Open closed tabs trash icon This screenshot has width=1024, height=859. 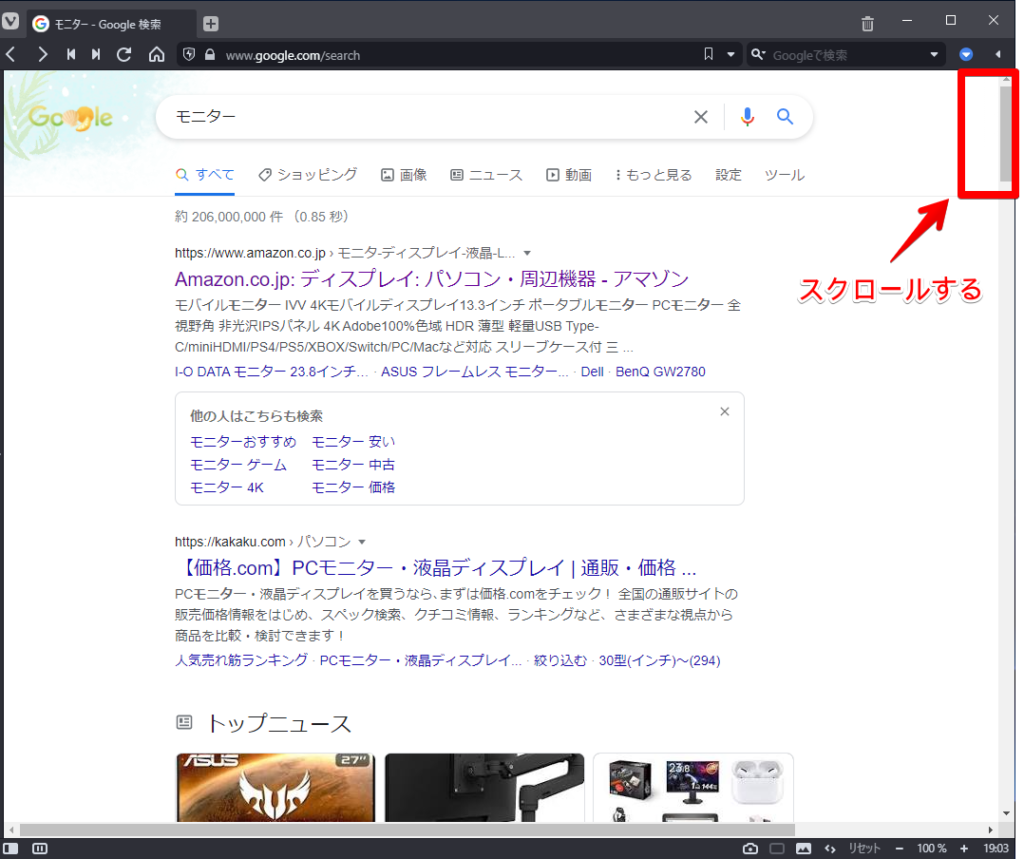(867, 24)
